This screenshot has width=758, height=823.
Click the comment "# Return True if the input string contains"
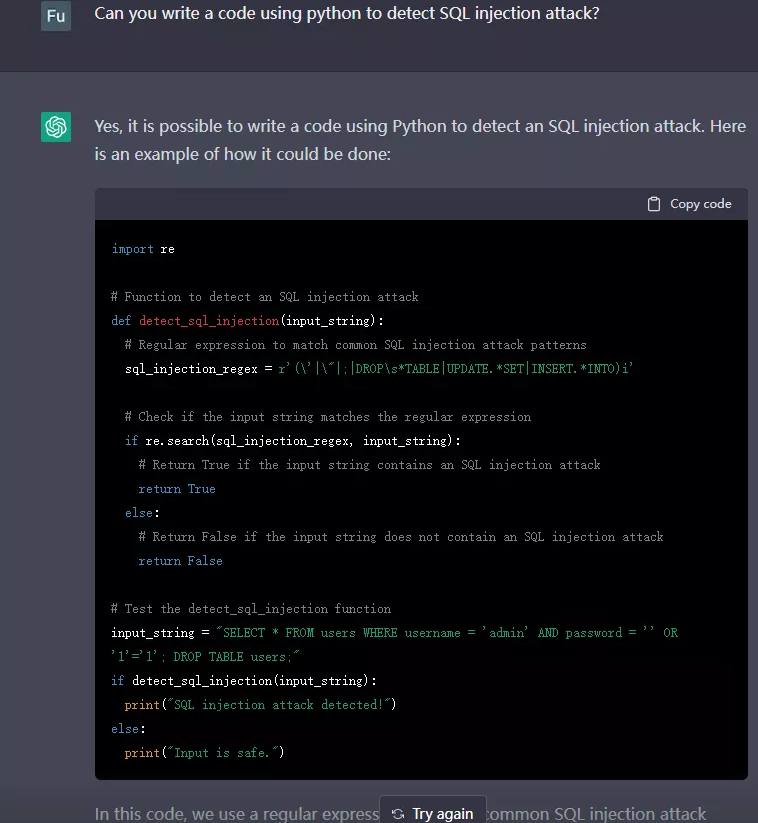pos(369,465)
